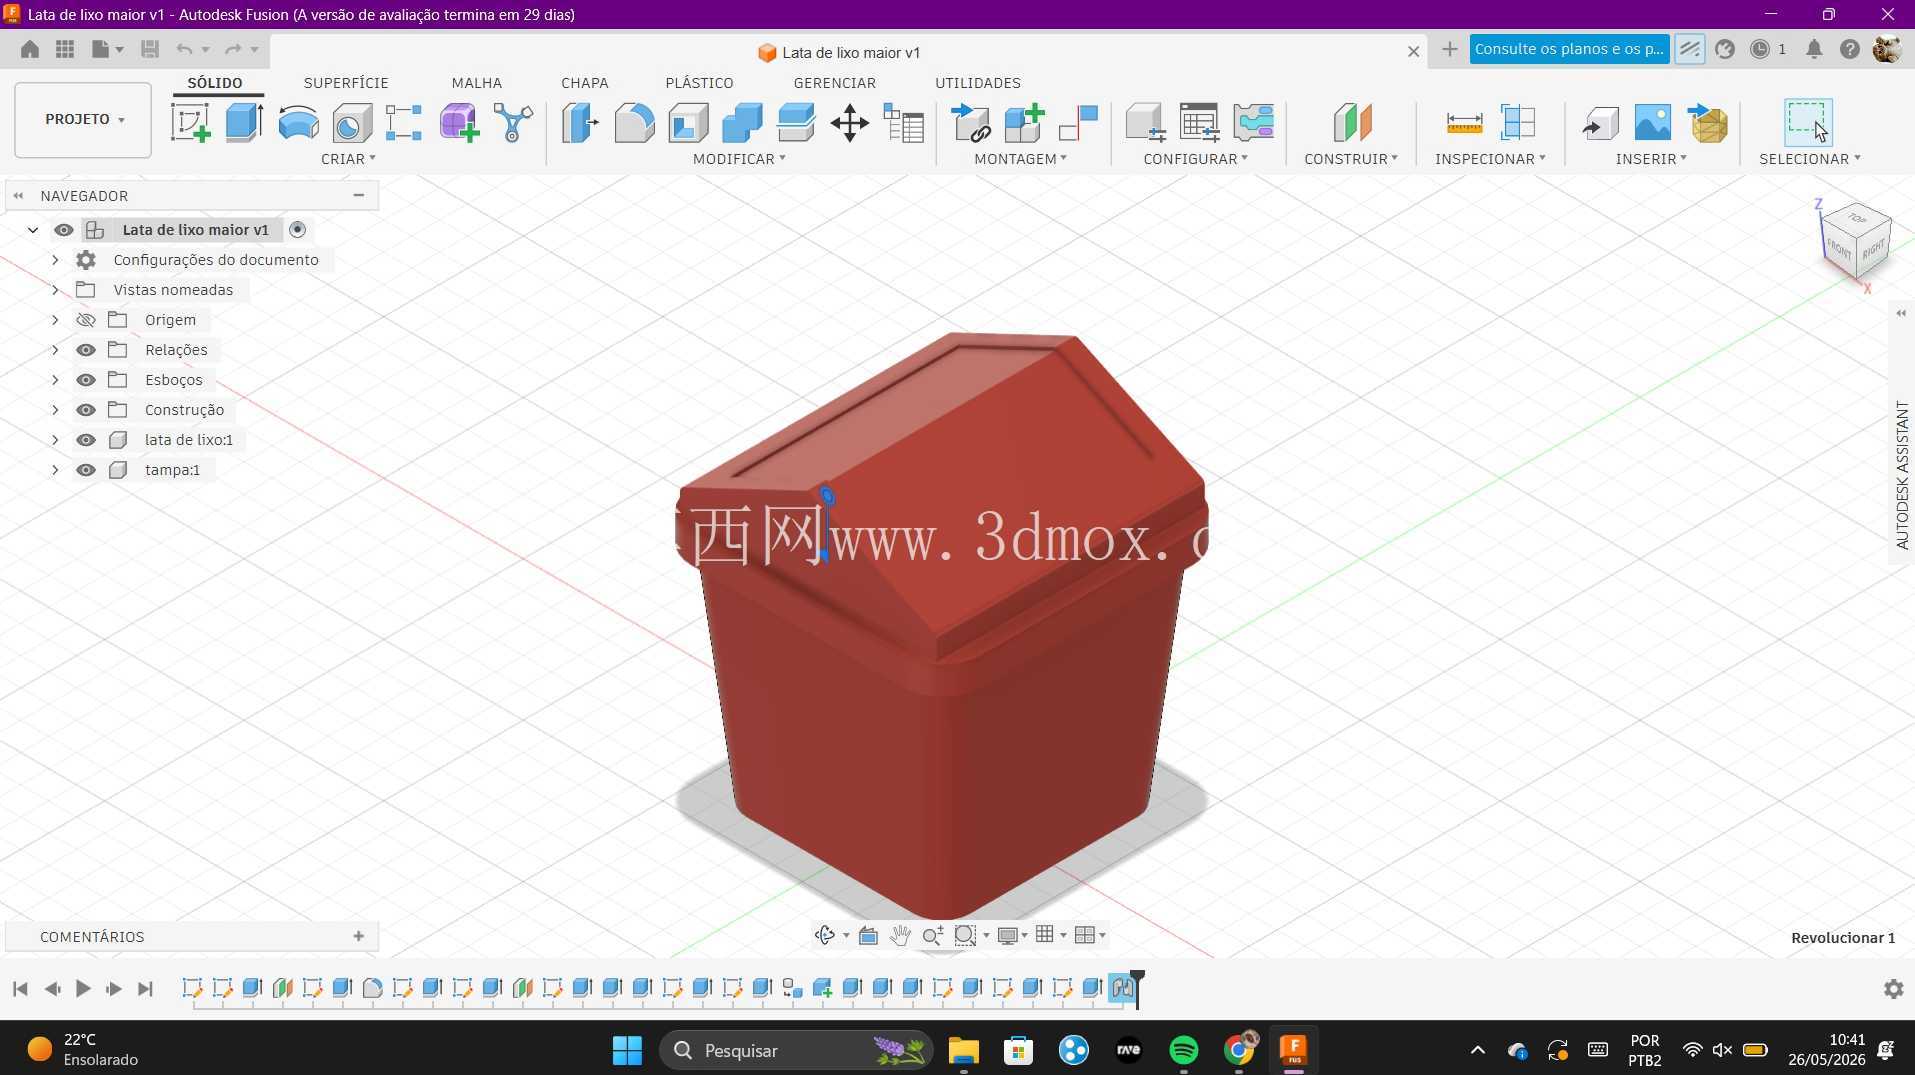
Task: Expand the tampa:1 component
Action: click(55, 470)
